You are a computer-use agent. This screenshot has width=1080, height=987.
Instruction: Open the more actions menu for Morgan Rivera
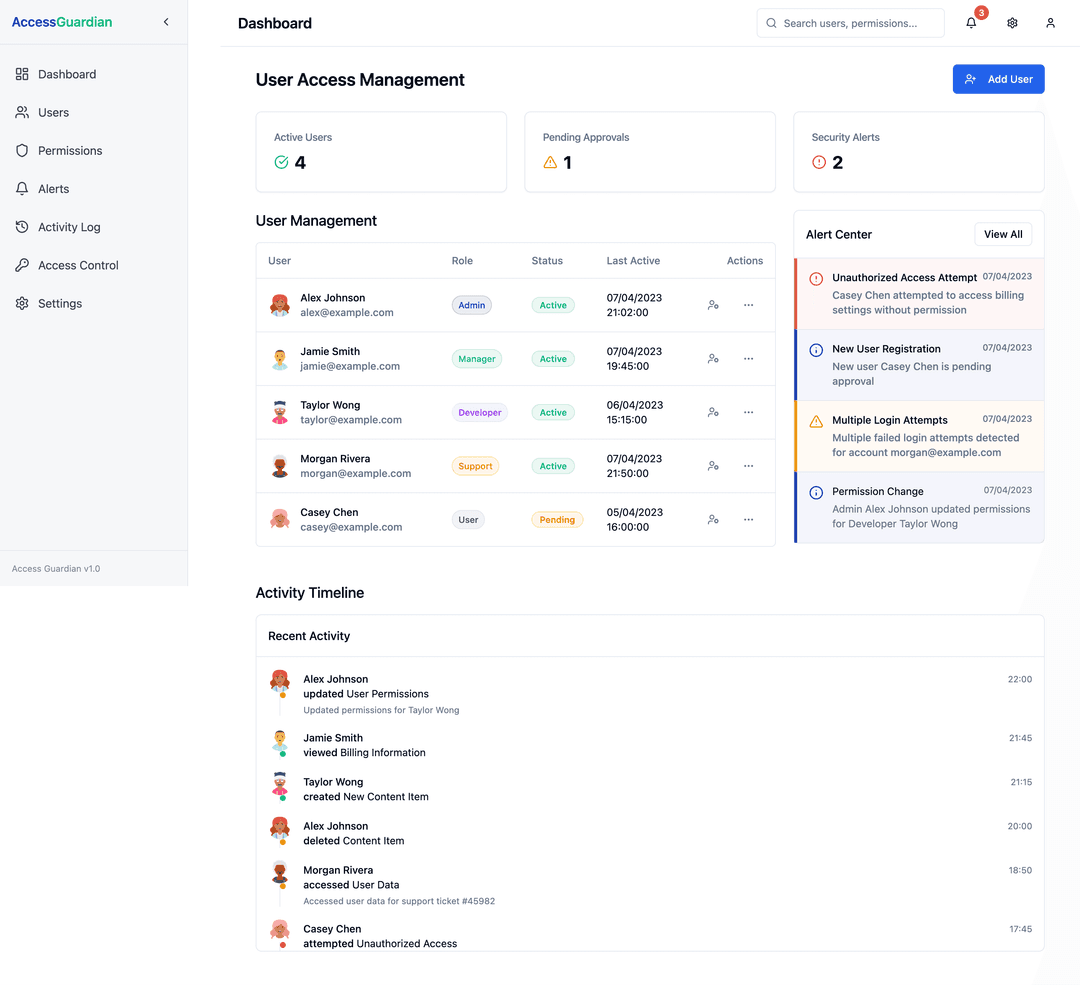(x=749, y=466)
